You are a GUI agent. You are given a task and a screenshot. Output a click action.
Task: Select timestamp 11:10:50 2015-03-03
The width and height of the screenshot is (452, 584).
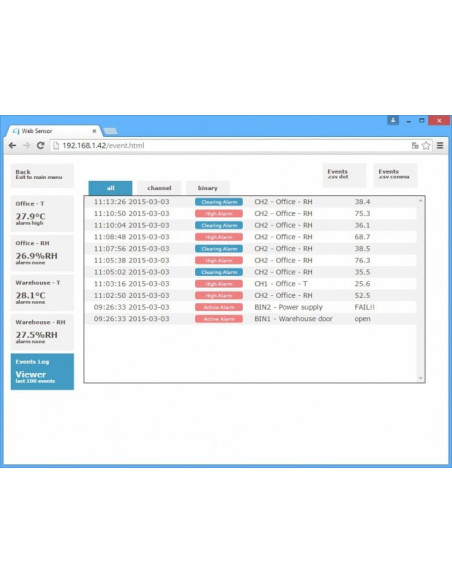tap(131, 214)
